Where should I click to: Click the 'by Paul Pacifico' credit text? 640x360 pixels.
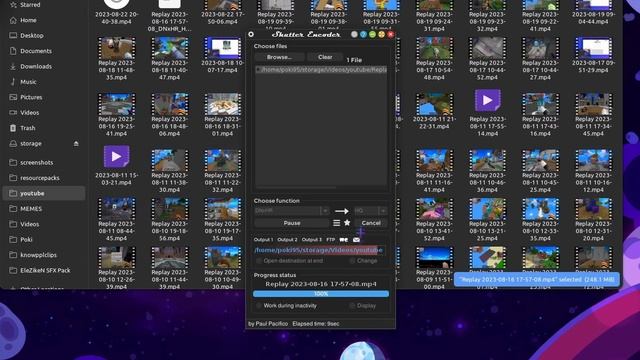point(268,324)
